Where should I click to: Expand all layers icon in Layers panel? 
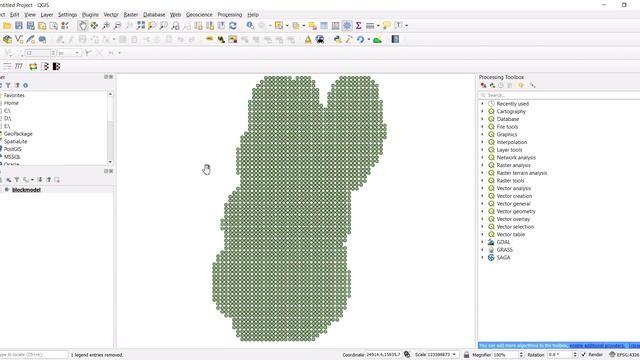pos(40,180)
